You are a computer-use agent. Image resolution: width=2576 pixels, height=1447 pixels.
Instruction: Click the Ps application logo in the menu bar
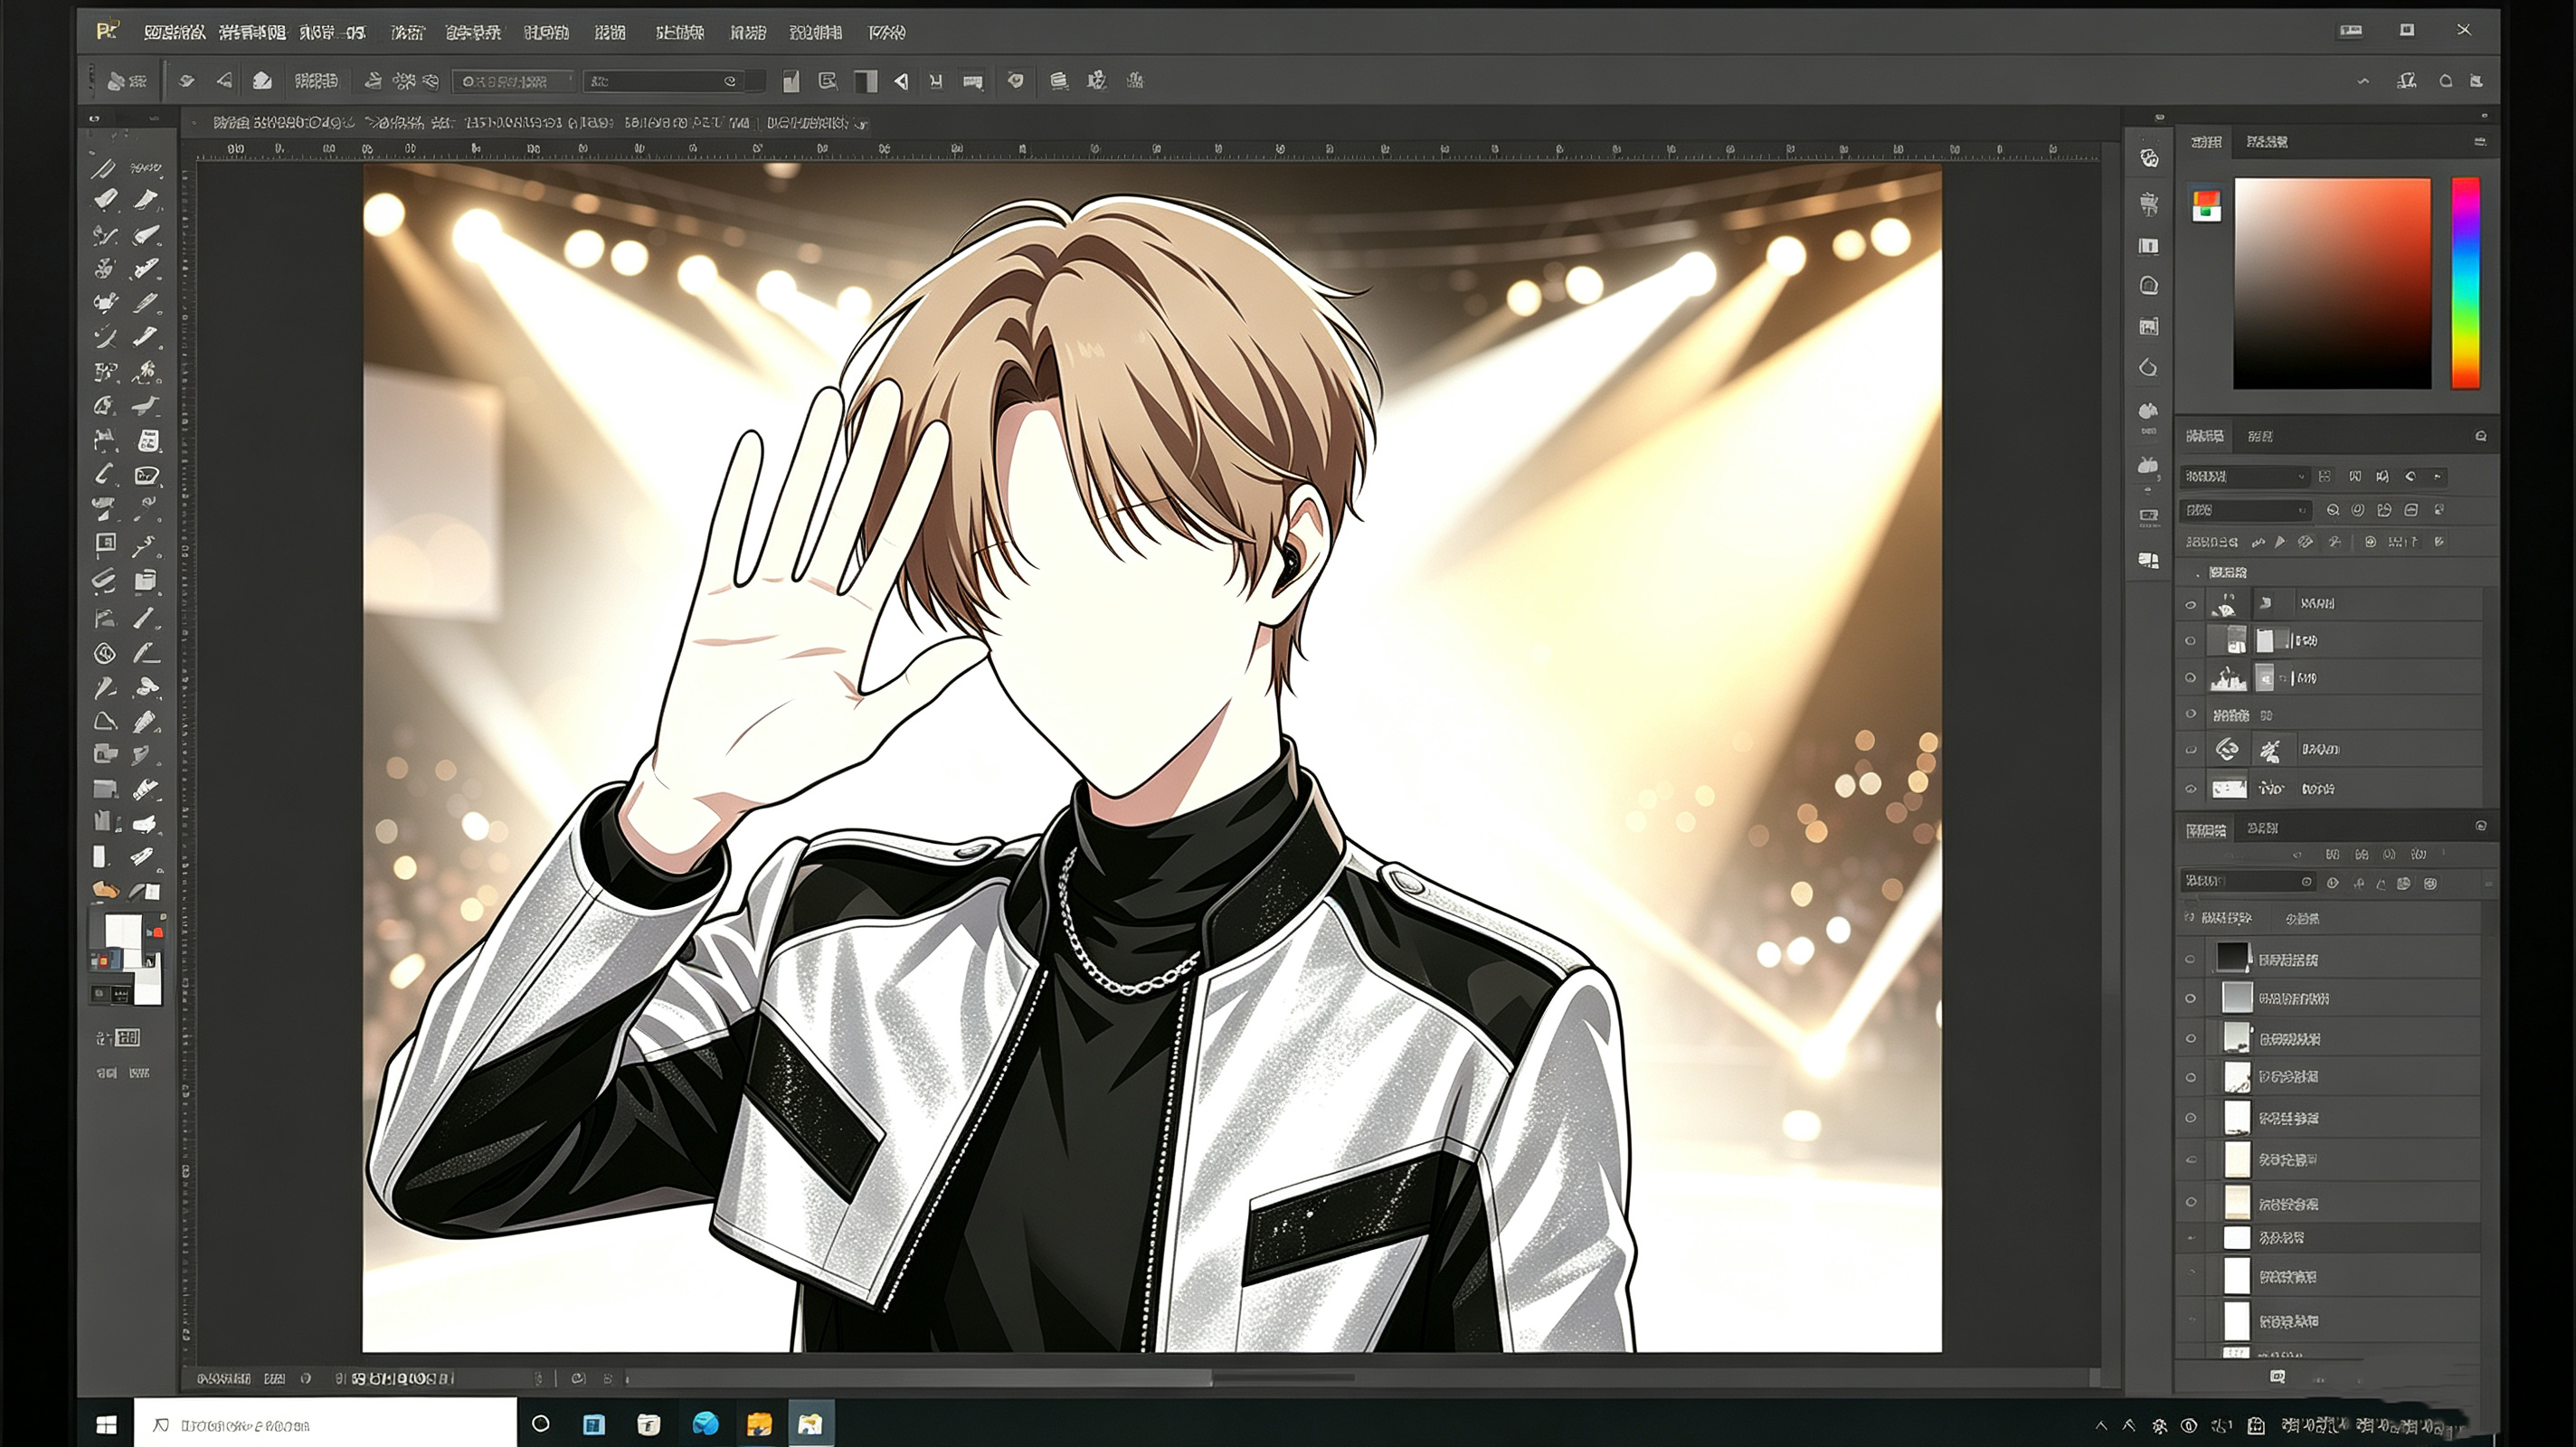click(x=107, y=31)
